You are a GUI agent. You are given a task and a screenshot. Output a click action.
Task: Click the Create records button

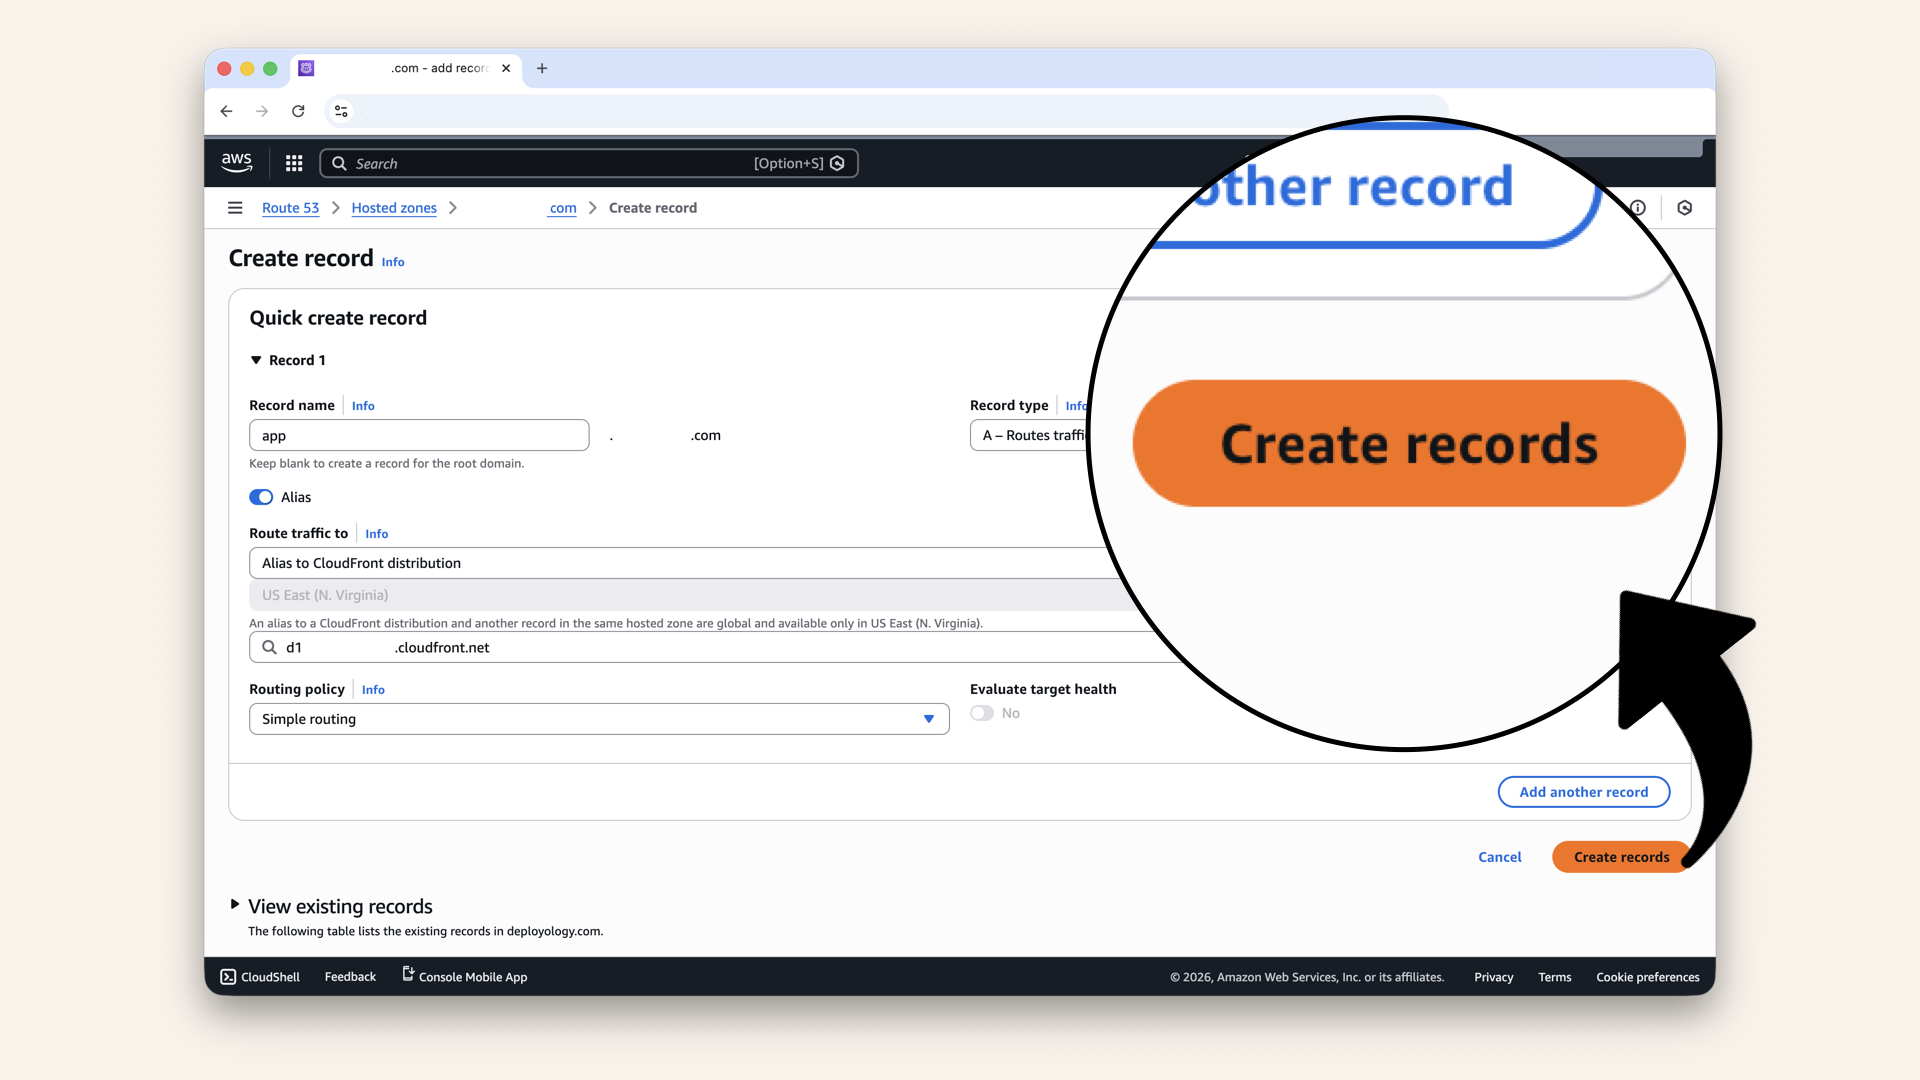click(x=1621, y=857)
